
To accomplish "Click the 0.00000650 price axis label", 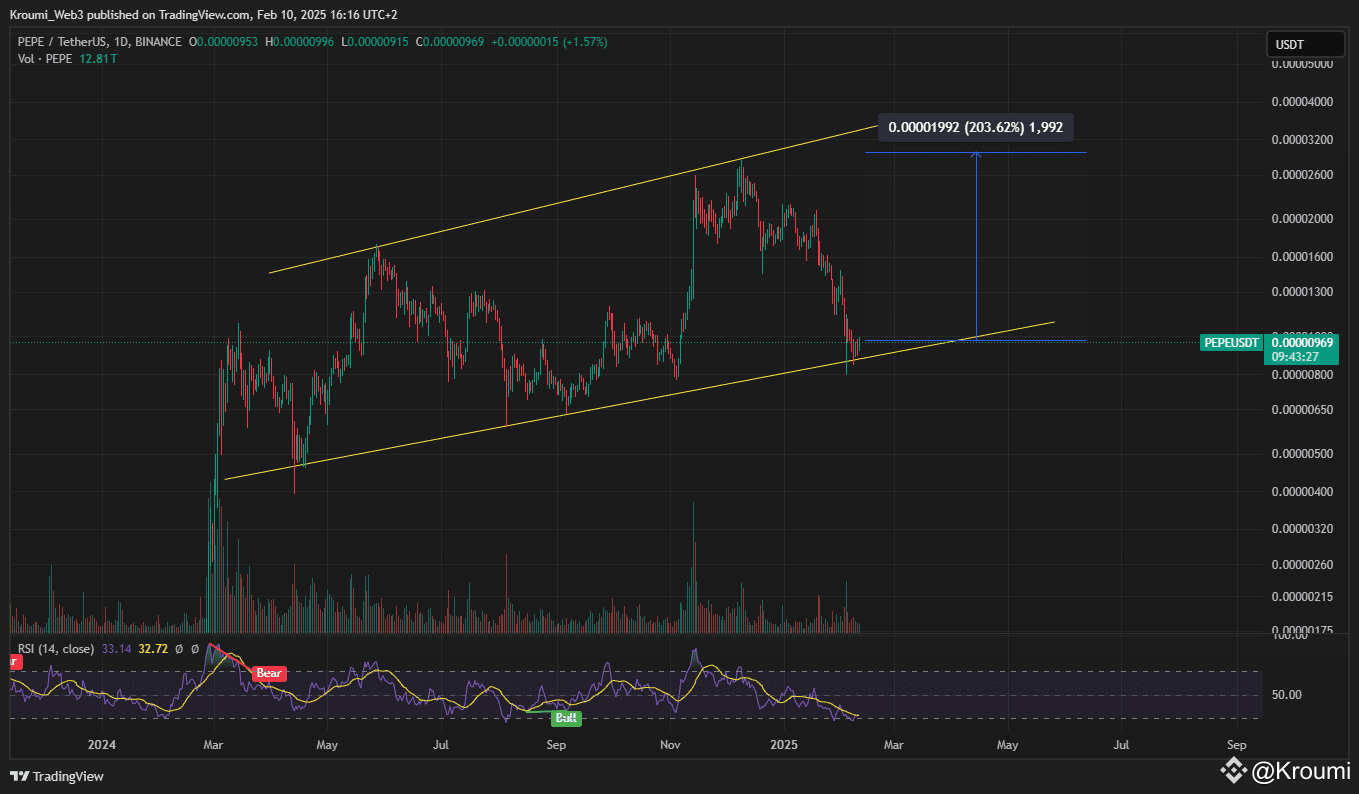I will point(1302,410).
